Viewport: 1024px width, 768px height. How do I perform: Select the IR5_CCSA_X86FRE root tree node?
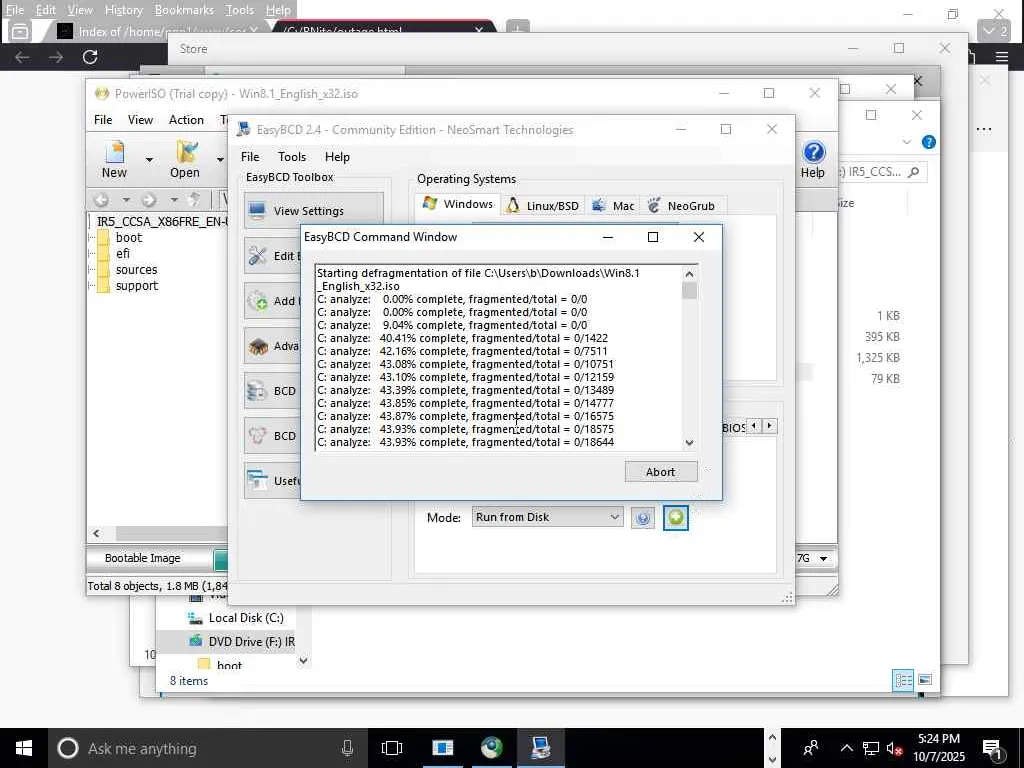pos(161,221)
